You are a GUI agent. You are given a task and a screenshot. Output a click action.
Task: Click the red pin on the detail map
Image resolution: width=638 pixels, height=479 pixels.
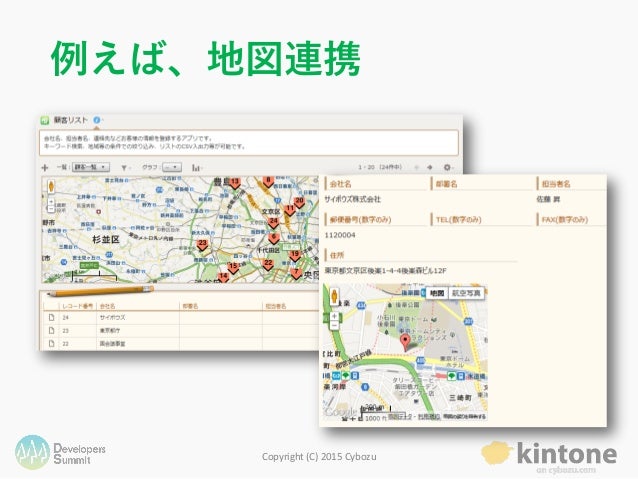[405, 342]
